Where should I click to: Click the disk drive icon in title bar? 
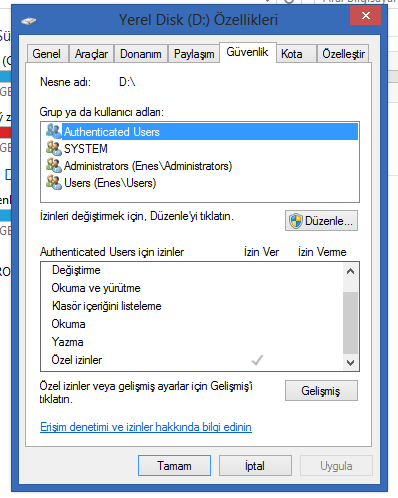pyautogui.click(x=29, y=21)
